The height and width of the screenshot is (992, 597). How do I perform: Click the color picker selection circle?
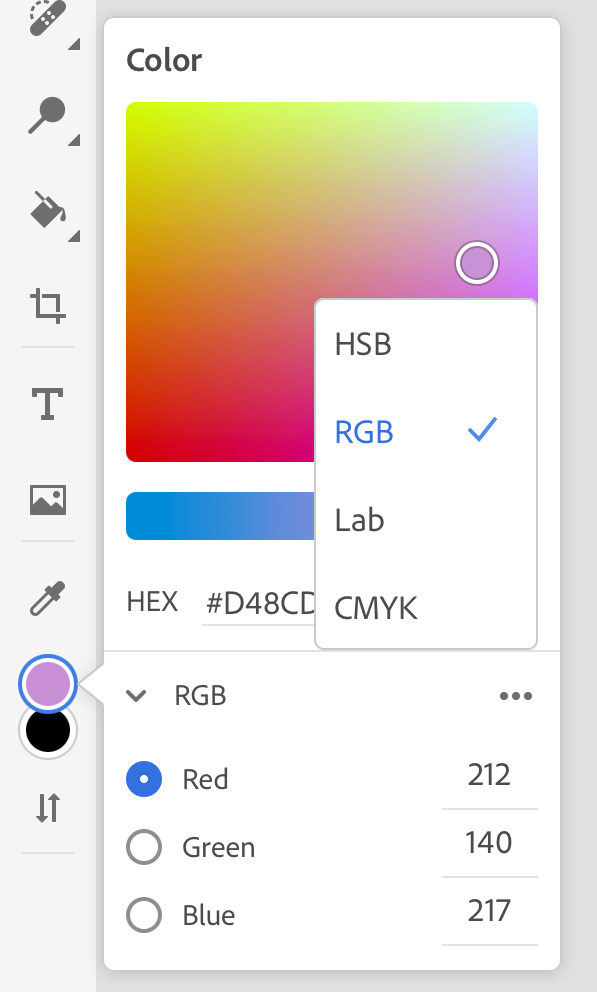(477, 263)
